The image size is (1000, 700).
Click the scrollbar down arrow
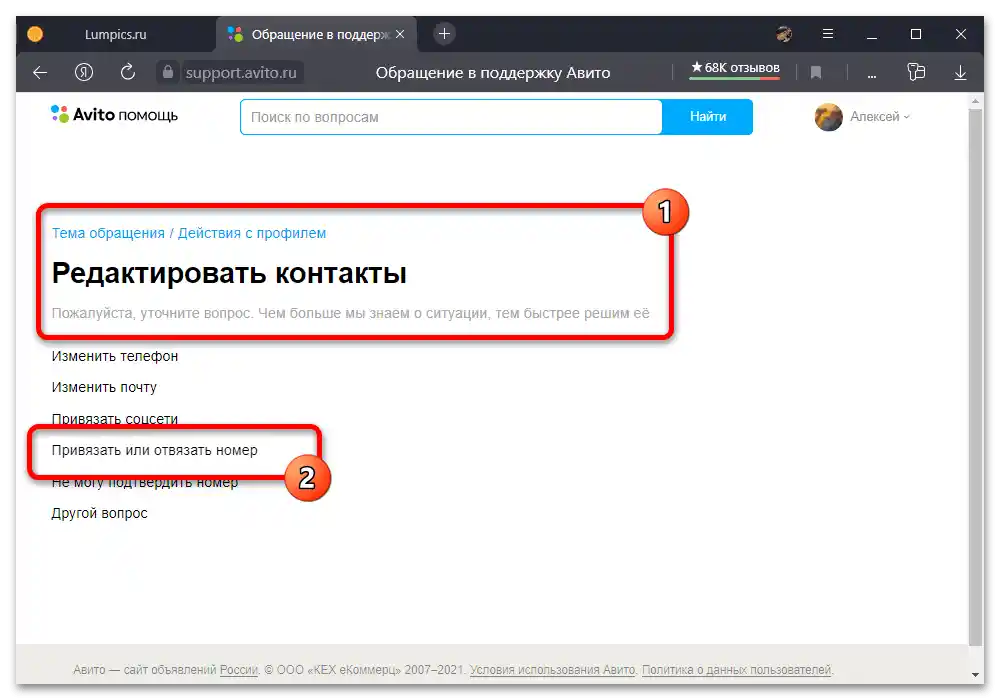coord(975,674)
